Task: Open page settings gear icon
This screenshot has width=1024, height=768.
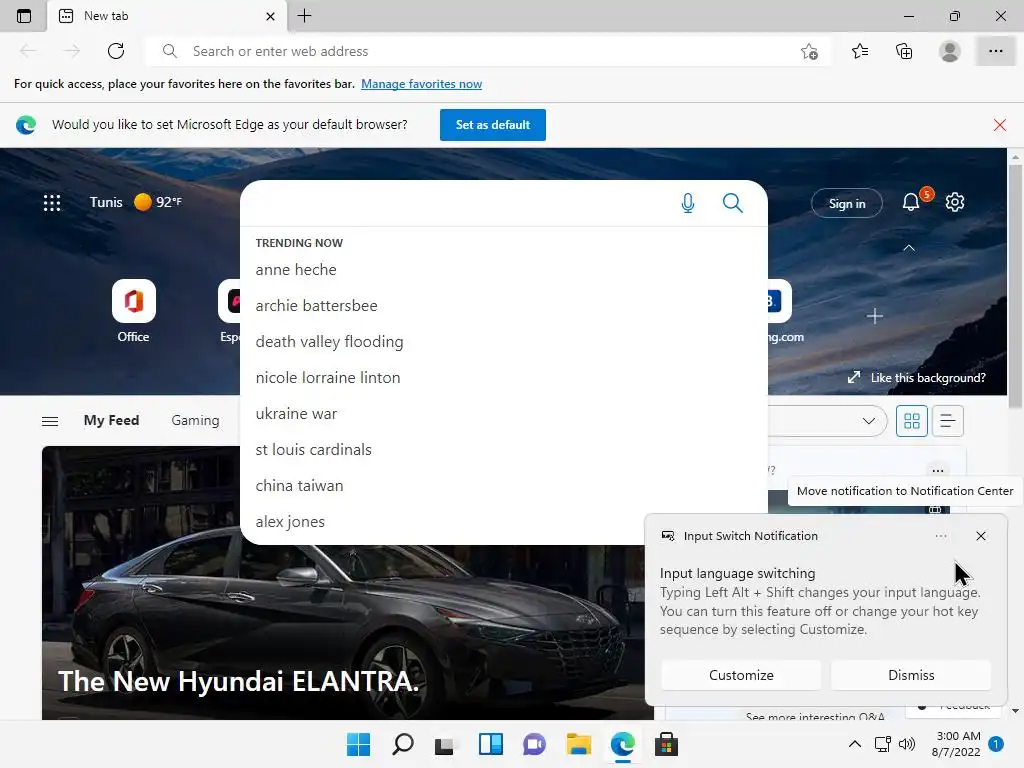Action: point(955,202)
